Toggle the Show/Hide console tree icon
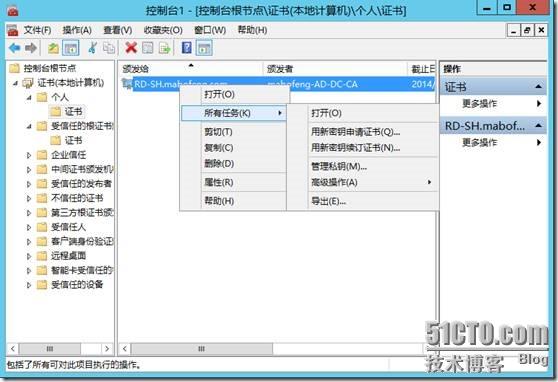This screenshot has width=558, height=382. [70, 48]
